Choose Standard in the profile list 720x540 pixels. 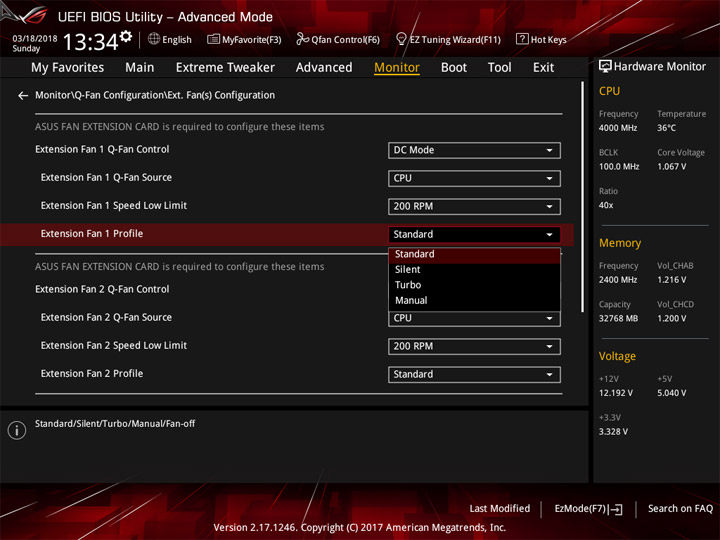click(x=474, y=254)
